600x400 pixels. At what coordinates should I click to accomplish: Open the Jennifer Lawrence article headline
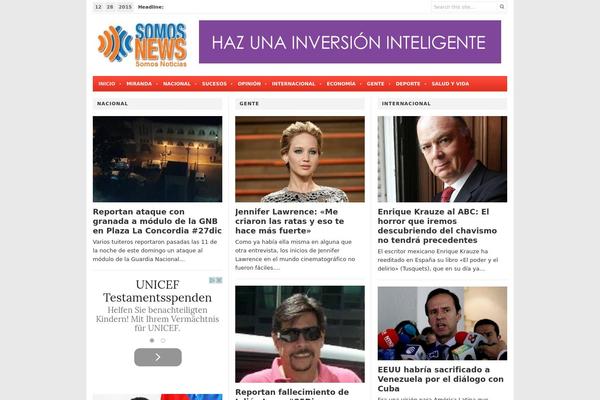[x=290, y=221]
